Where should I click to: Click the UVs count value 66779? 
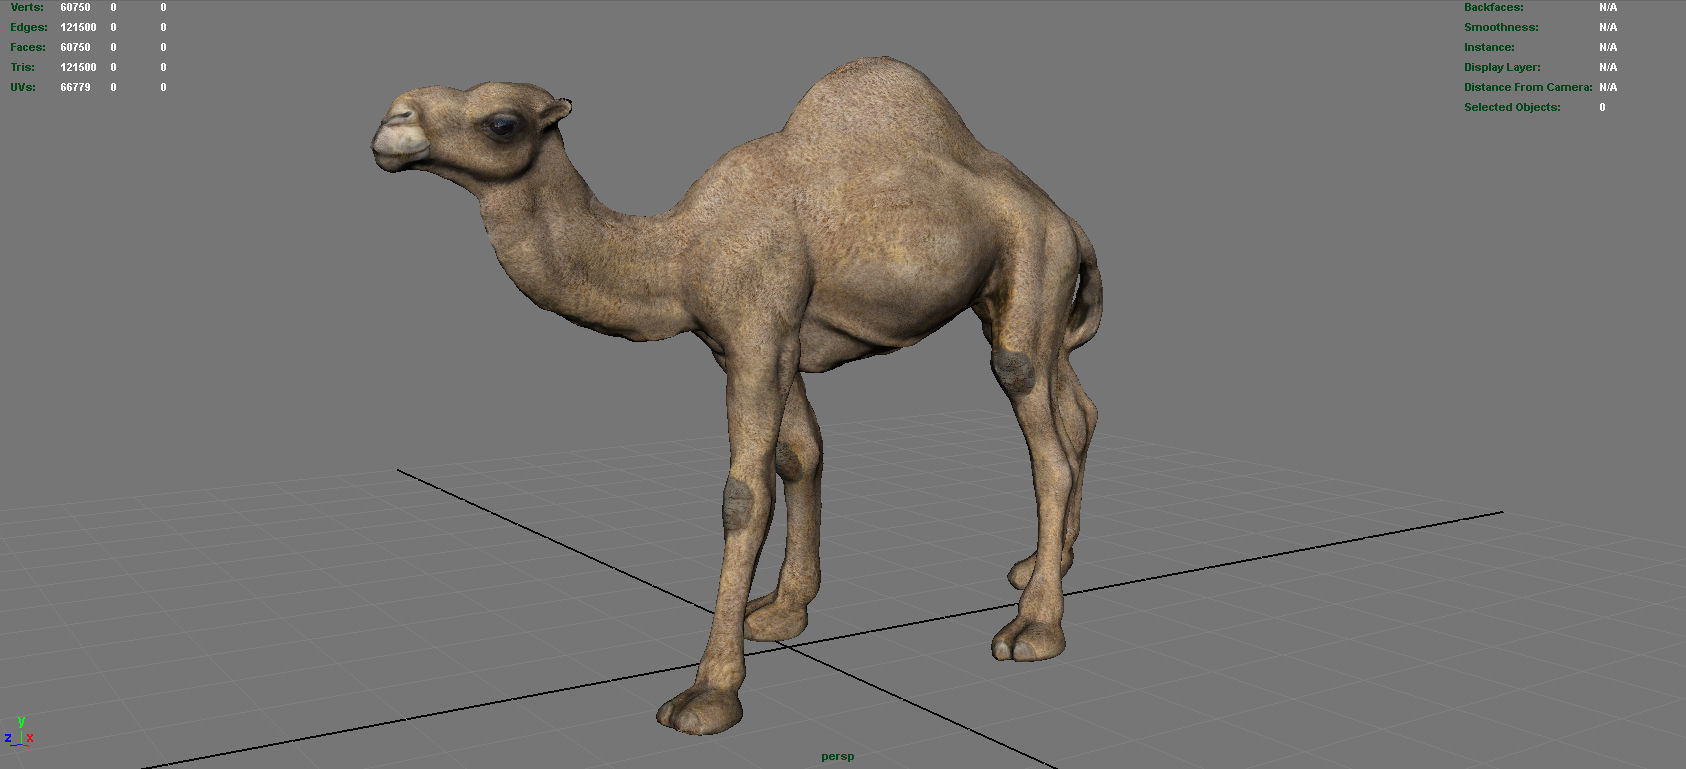pos(75,87)
